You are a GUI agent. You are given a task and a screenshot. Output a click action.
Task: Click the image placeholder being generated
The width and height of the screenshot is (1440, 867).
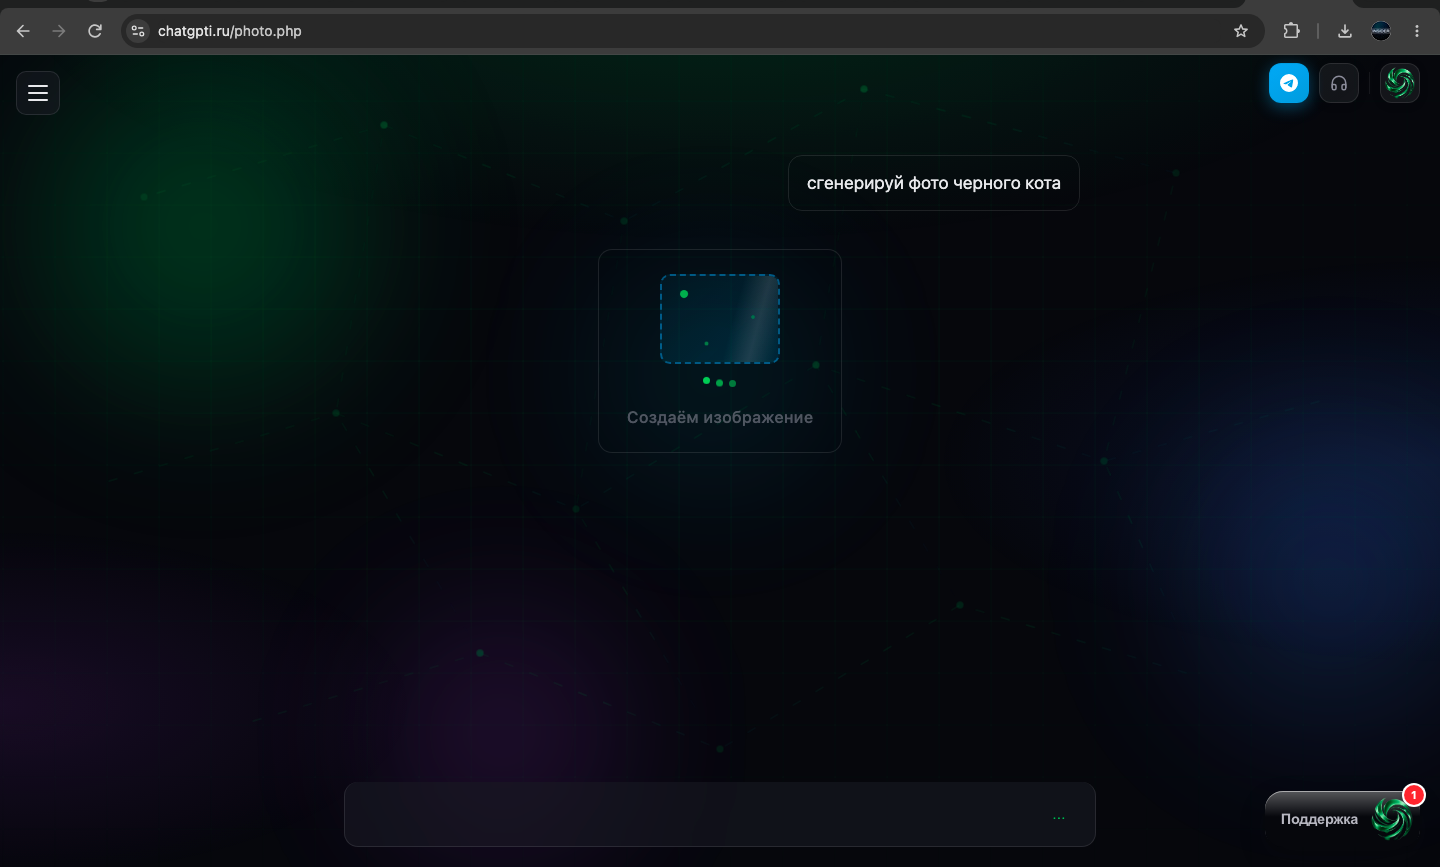point(720,319)
